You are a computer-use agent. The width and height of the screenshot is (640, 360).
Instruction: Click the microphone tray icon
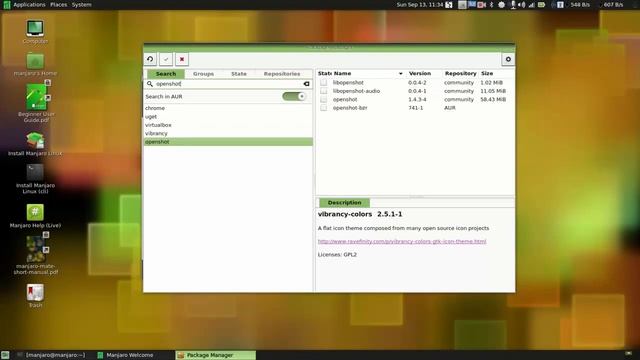click(x=513, y=4)
